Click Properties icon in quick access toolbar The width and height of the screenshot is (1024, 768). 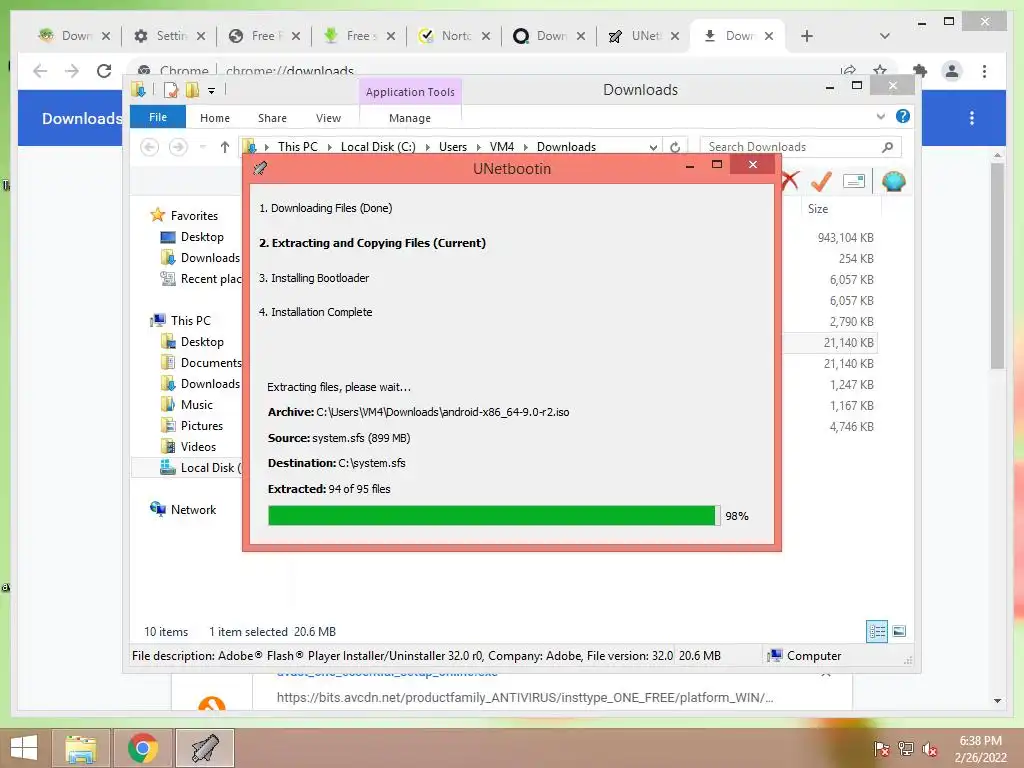pyautogui.click(x=170, y=90)
